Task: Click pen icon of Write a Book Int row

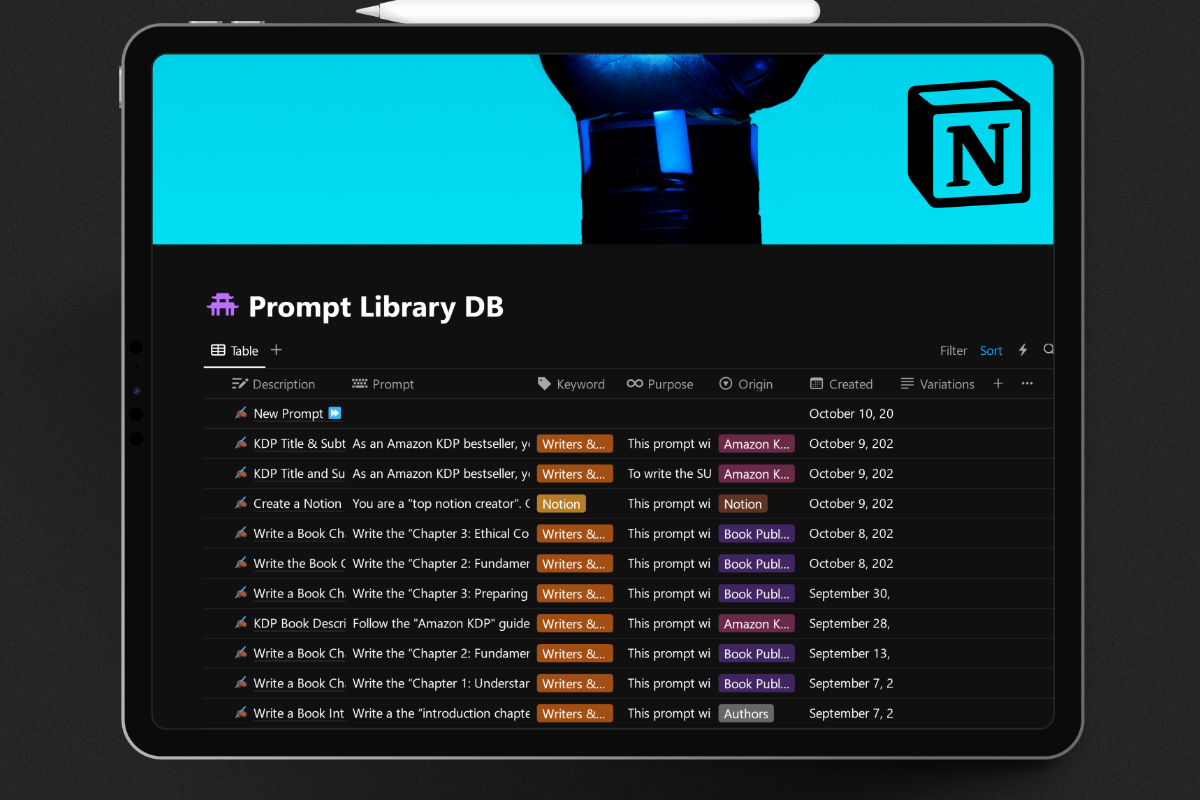Action: coord(241,713)
